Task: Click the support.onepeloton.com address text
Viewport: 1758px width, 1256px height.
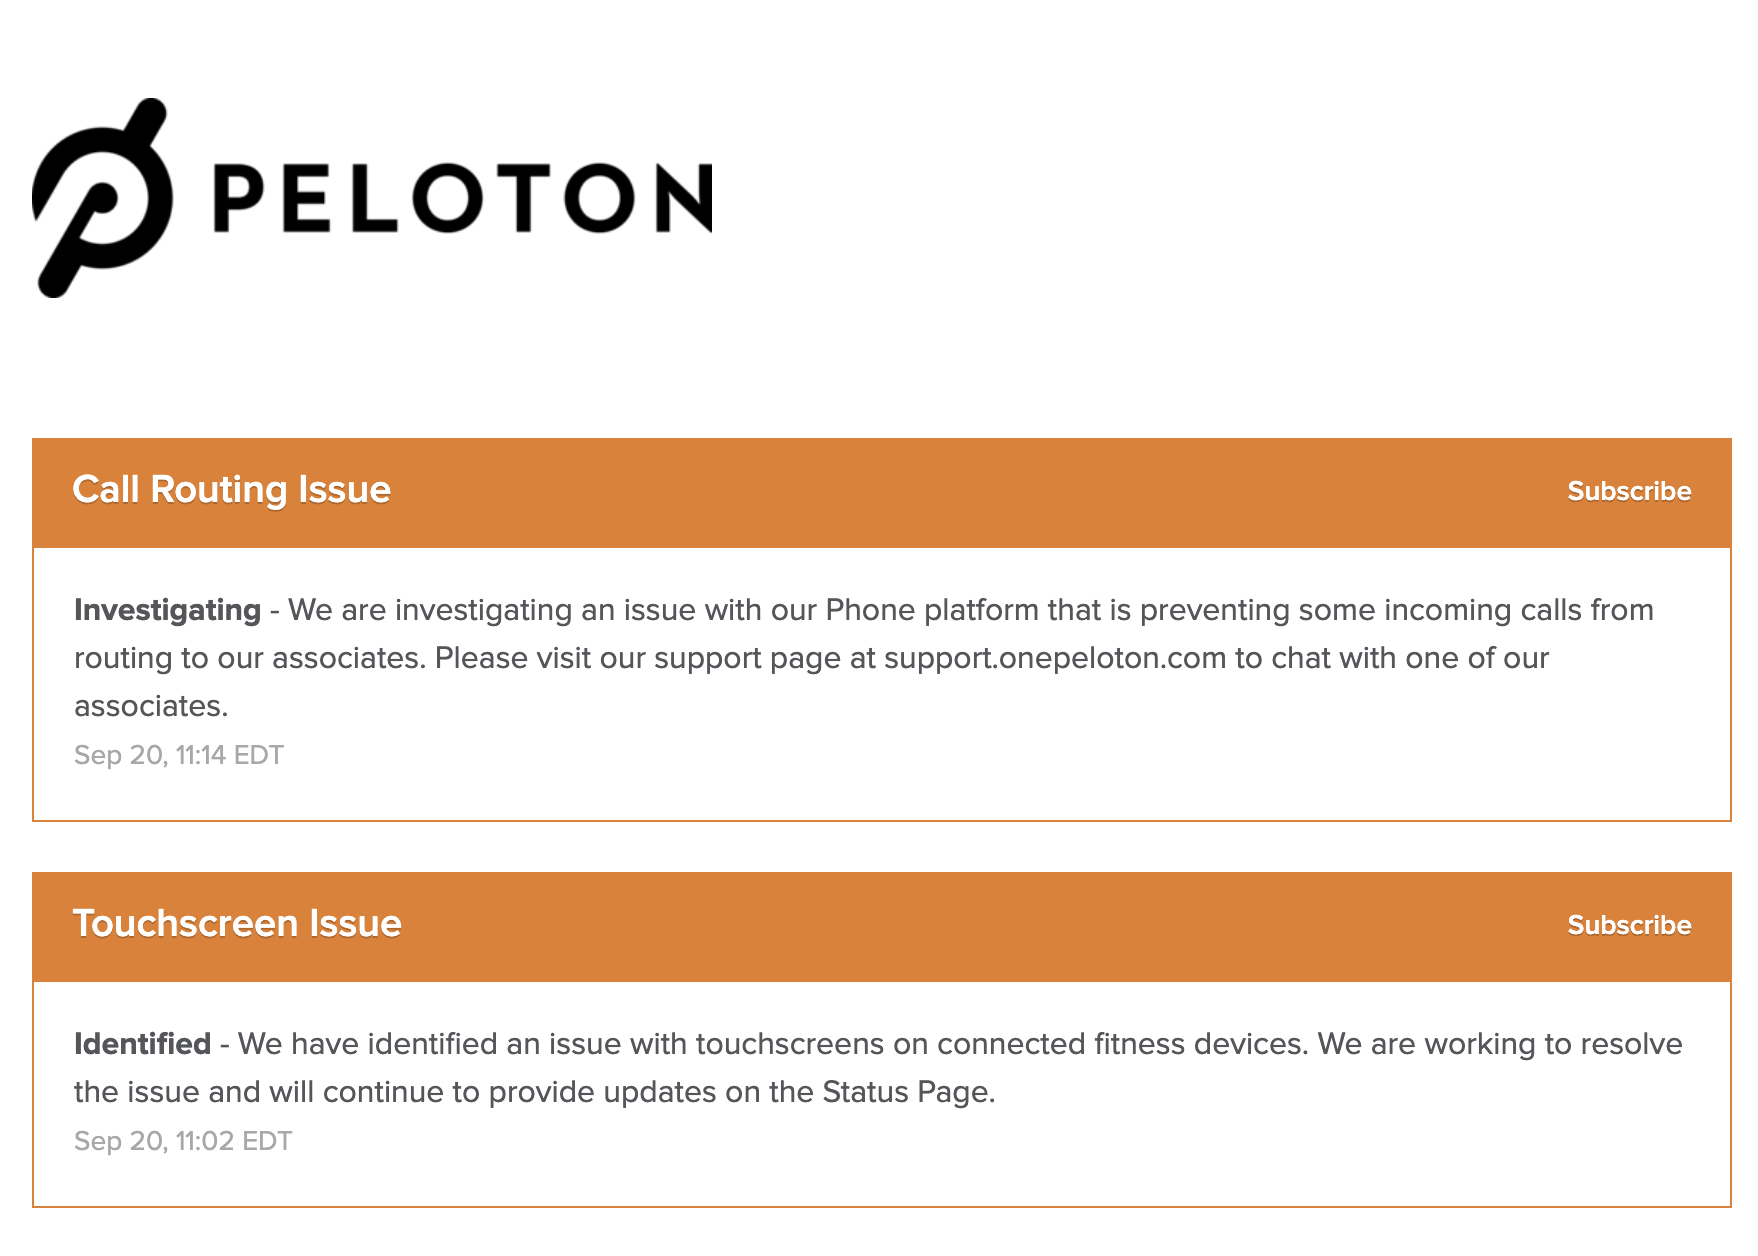Action: (x=1055, y=658)
